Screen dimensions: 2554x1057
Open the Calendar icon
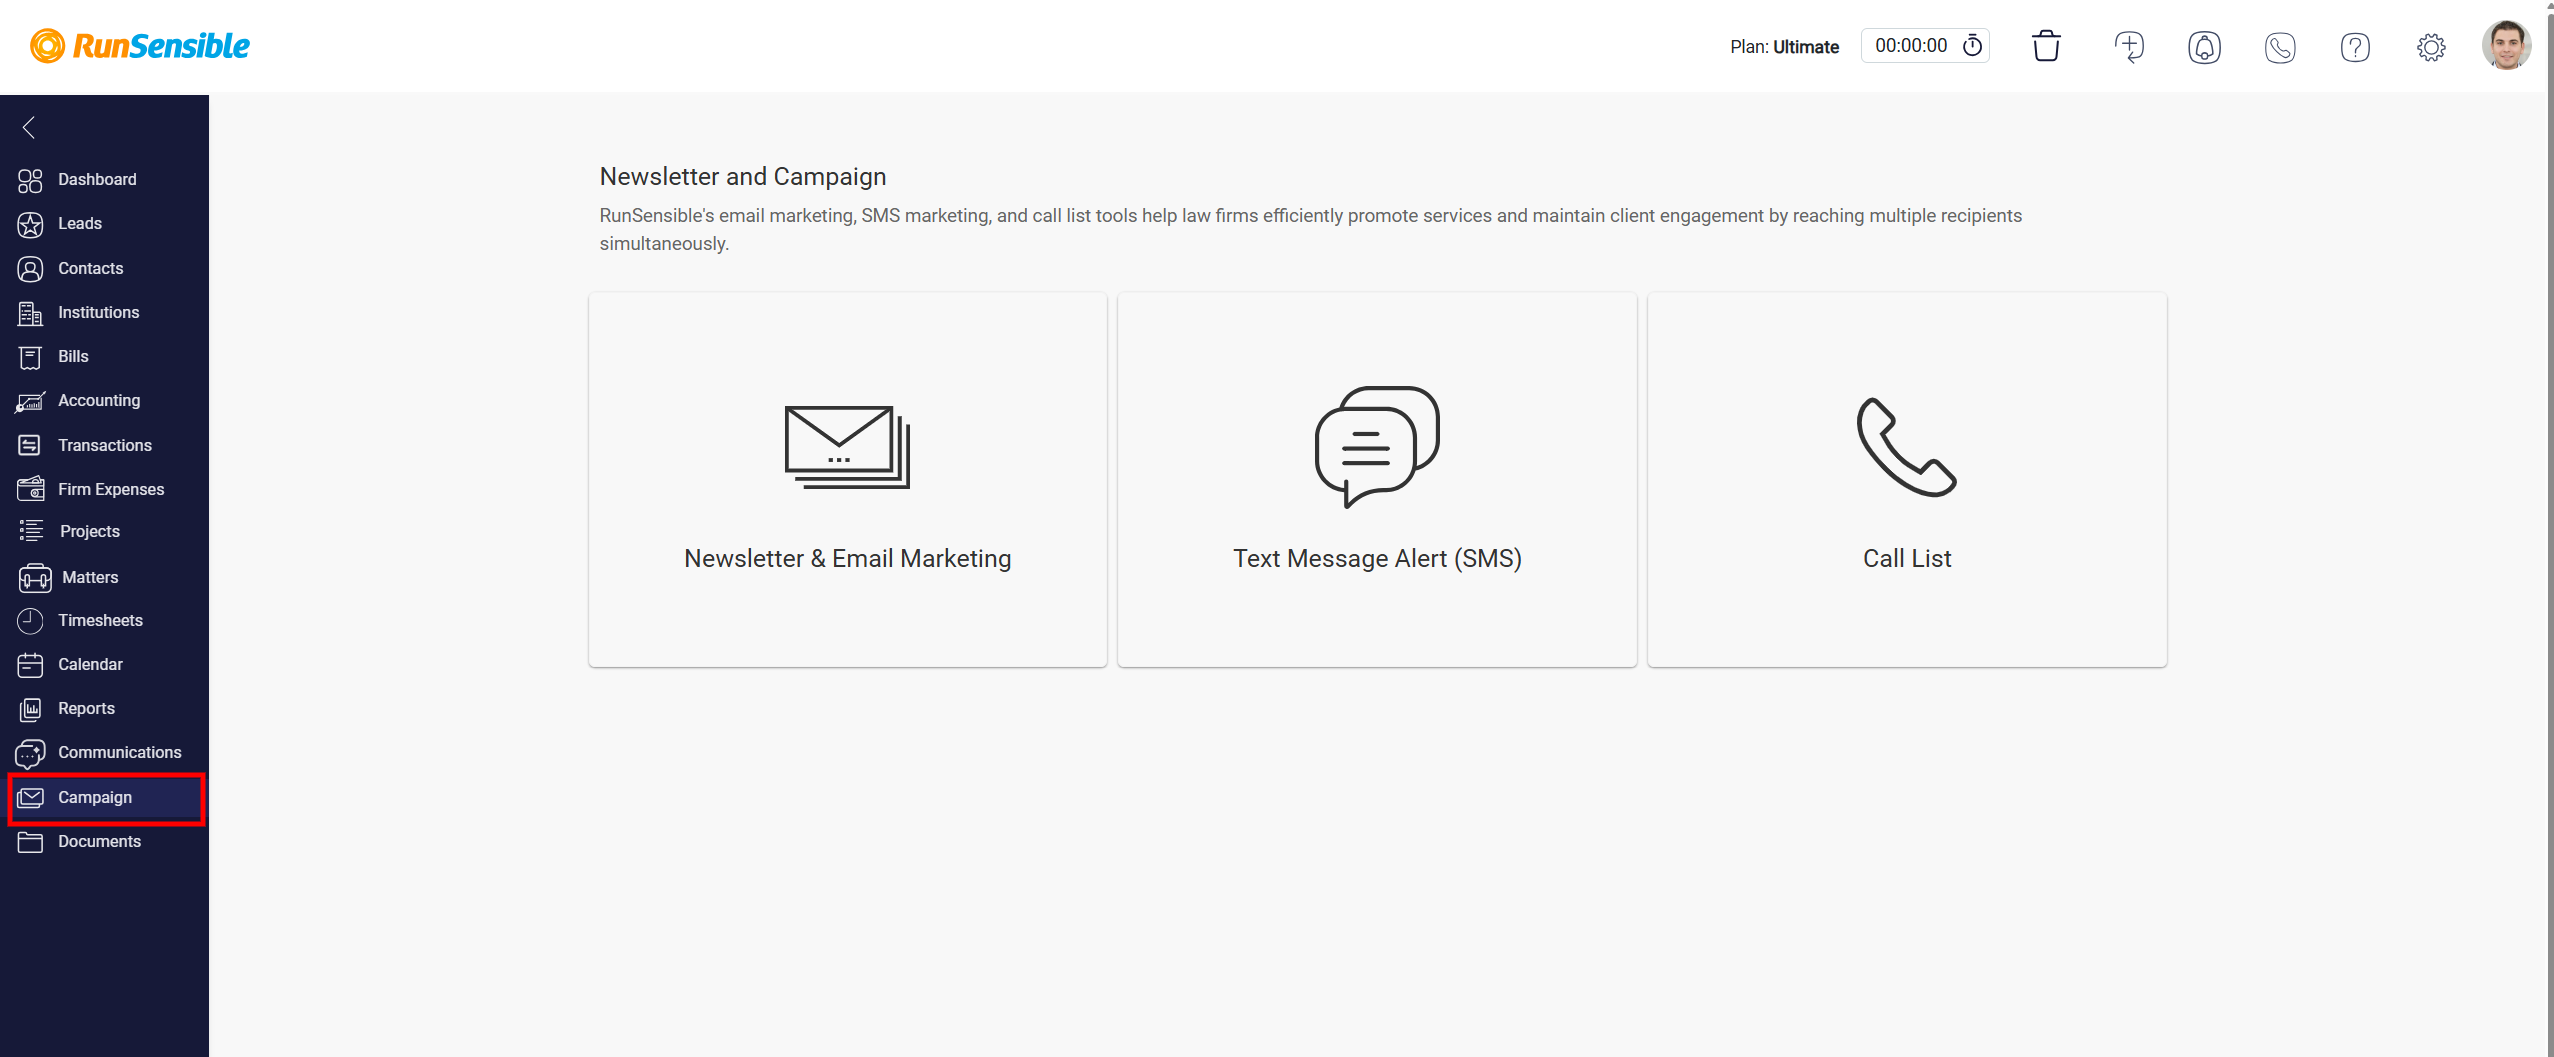pos(30,665)
